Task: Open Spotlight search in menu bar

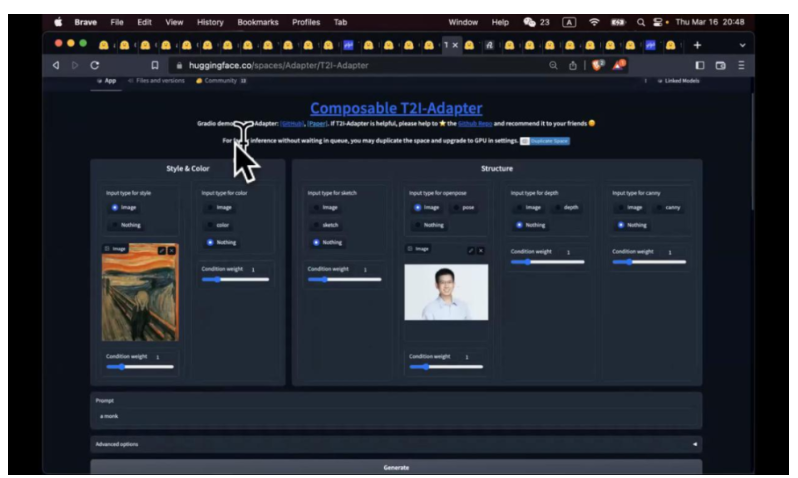Action: 641,22
